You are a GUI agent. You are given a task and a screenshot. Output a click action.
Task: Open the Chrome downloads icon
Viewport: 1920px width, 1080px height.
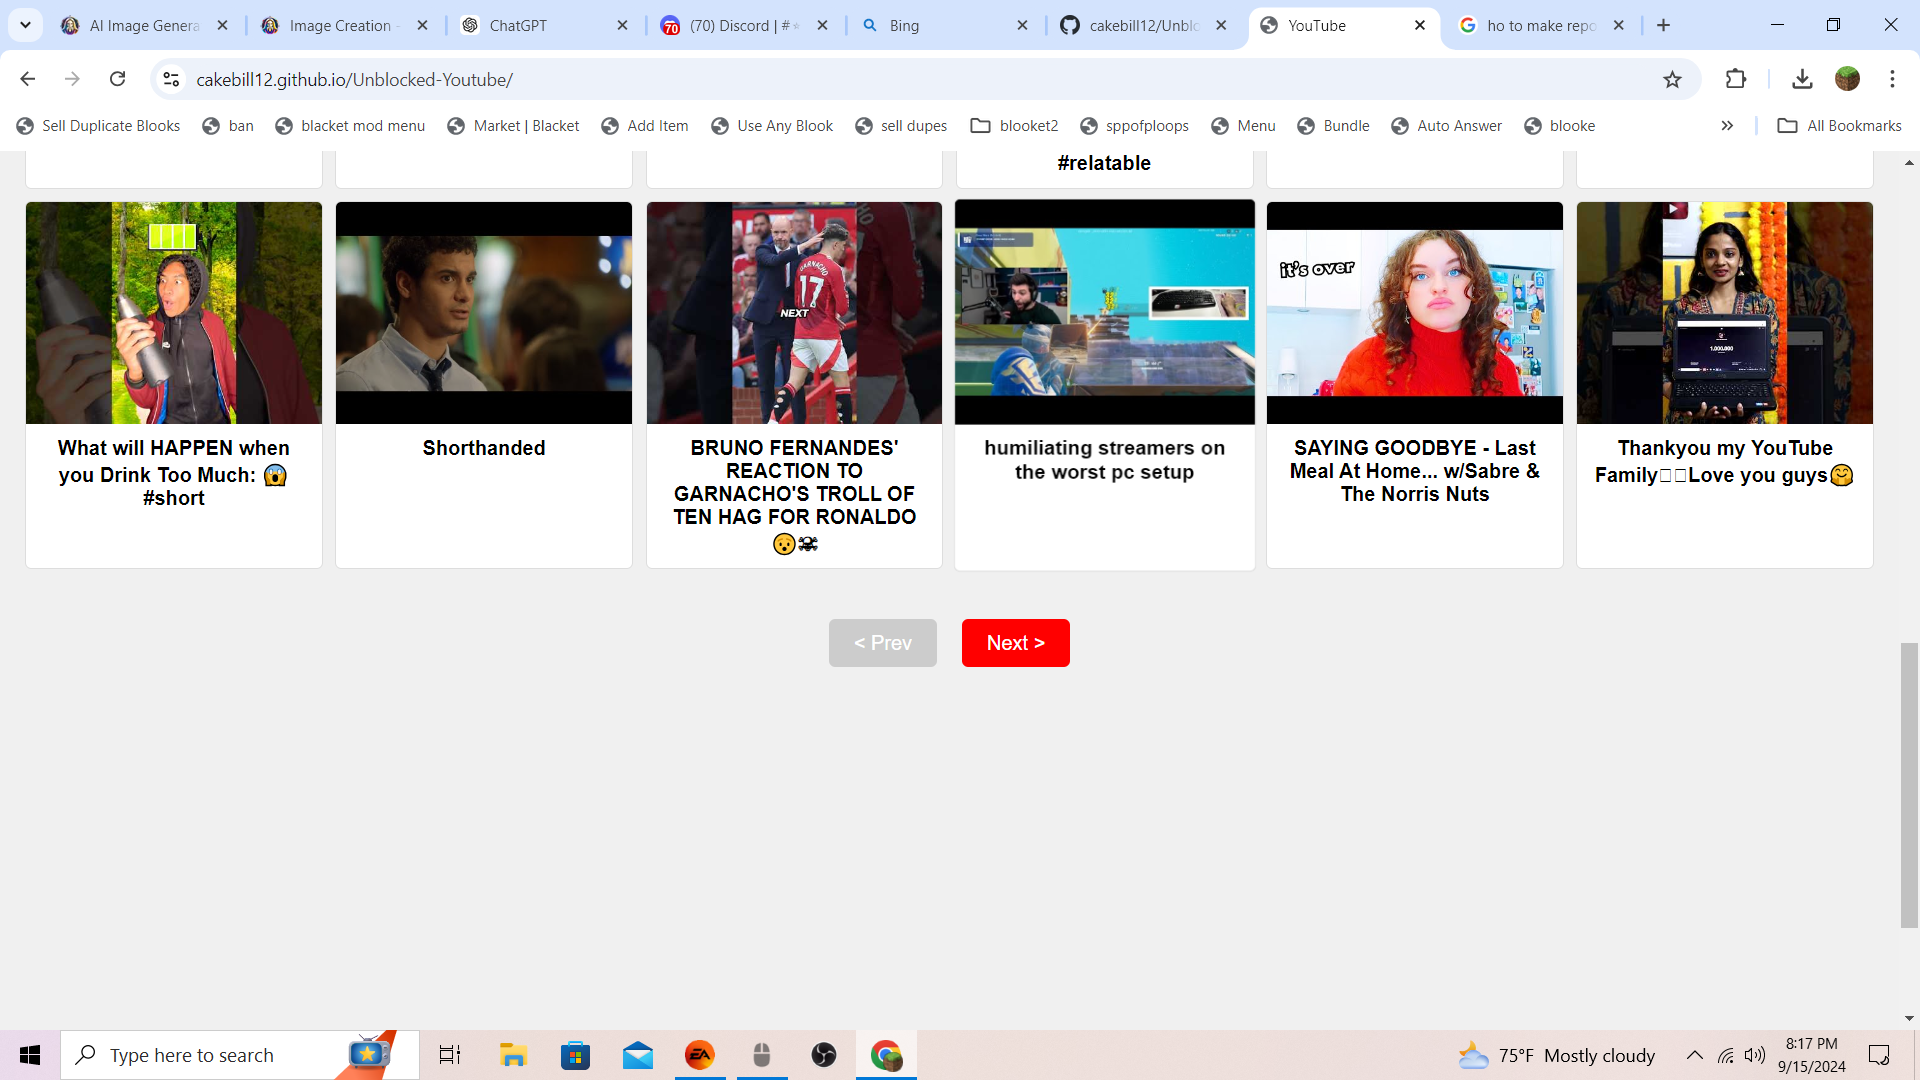tap(1802, 79)
